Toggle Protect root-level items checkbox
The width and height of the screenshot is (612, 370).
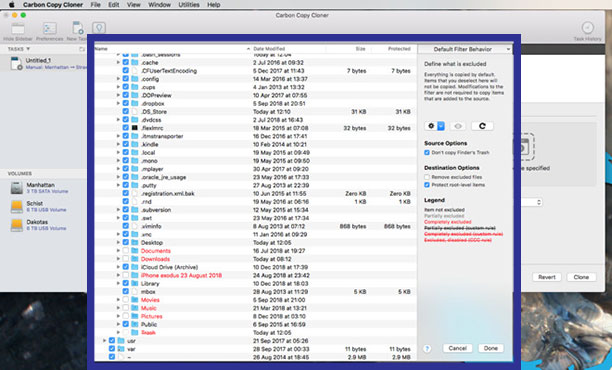(427, 185)
